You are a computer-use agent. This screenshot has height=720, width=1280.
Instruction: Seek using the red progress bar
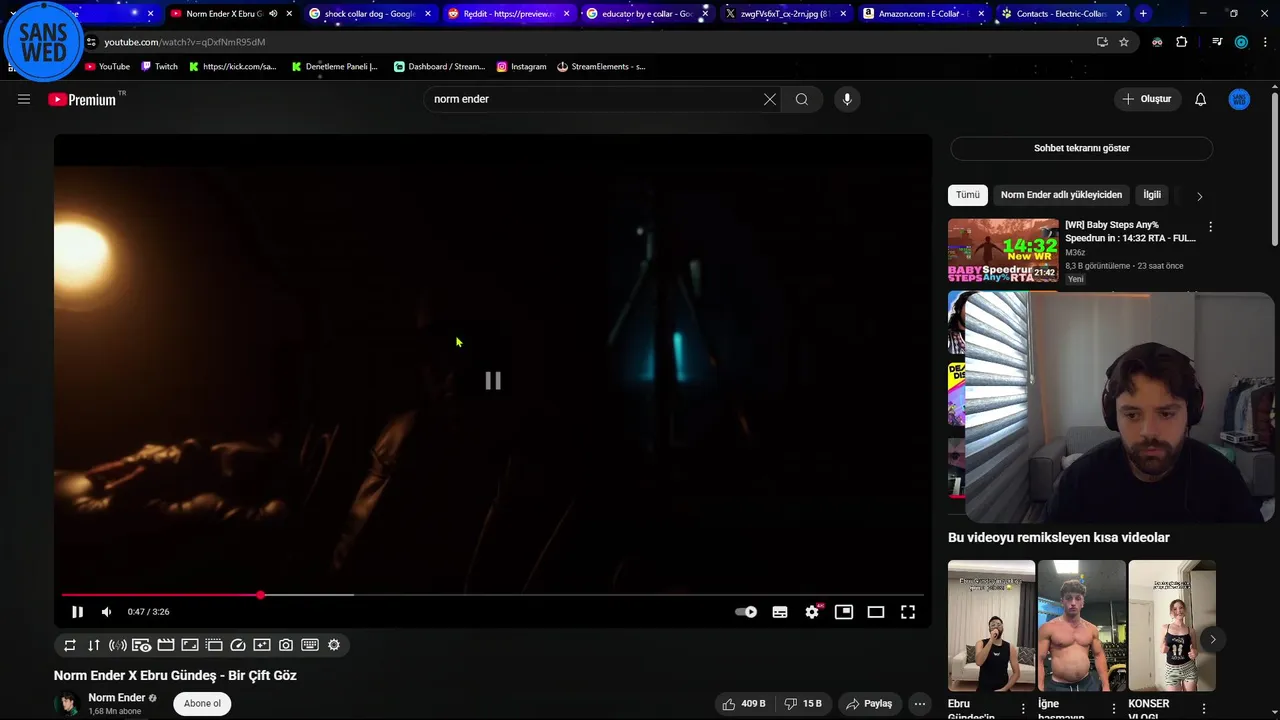point(492,595)
